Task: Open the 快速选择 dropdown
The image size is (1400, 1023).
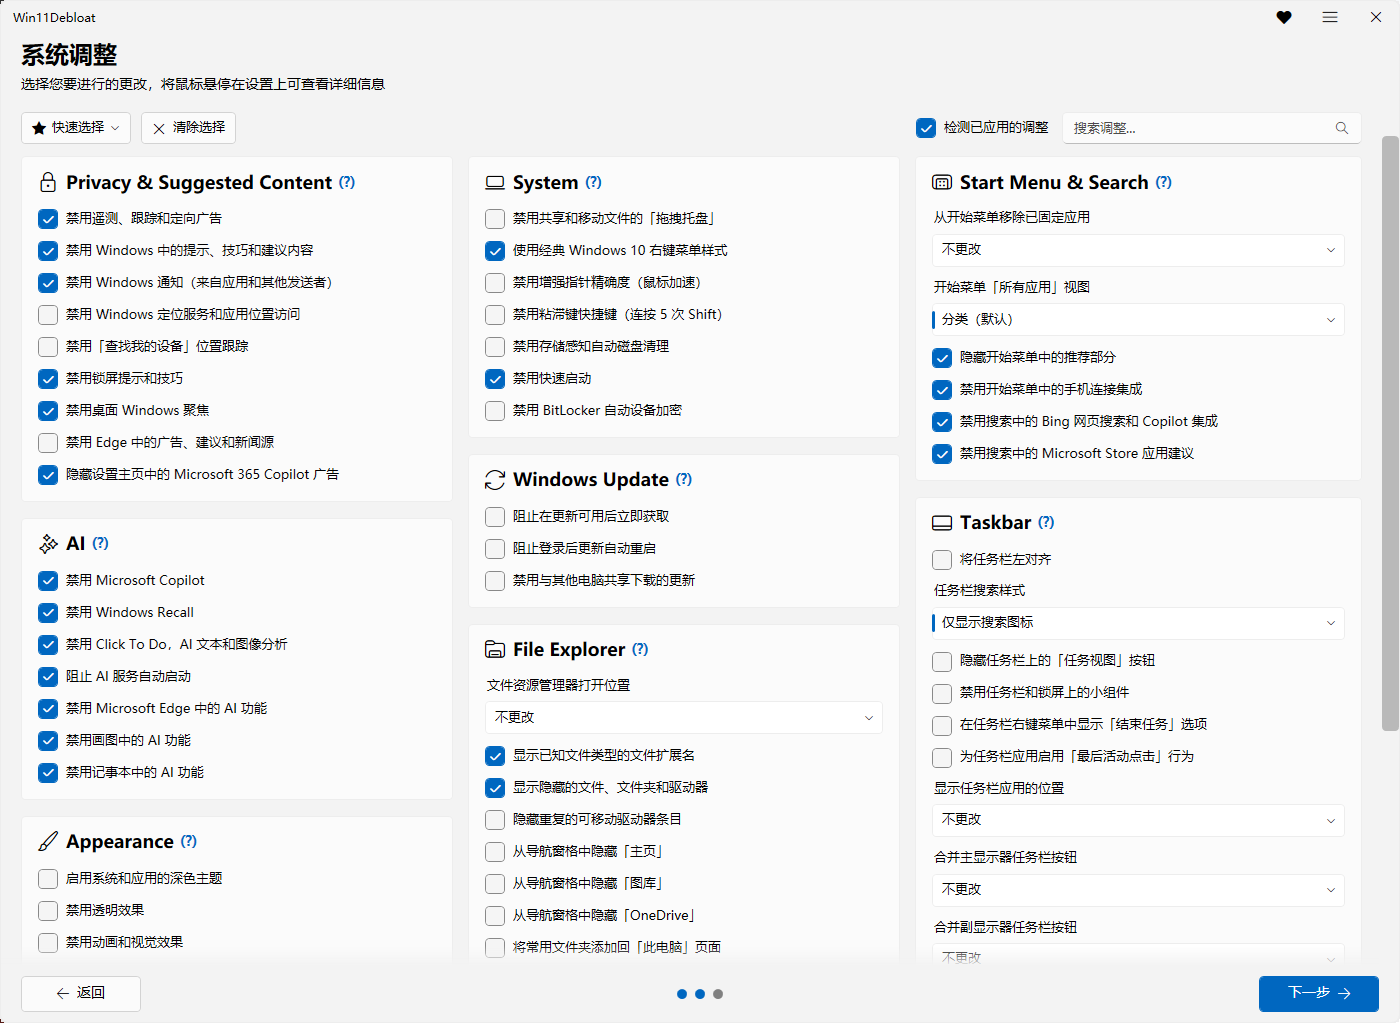Action: (x=76, y=128)
